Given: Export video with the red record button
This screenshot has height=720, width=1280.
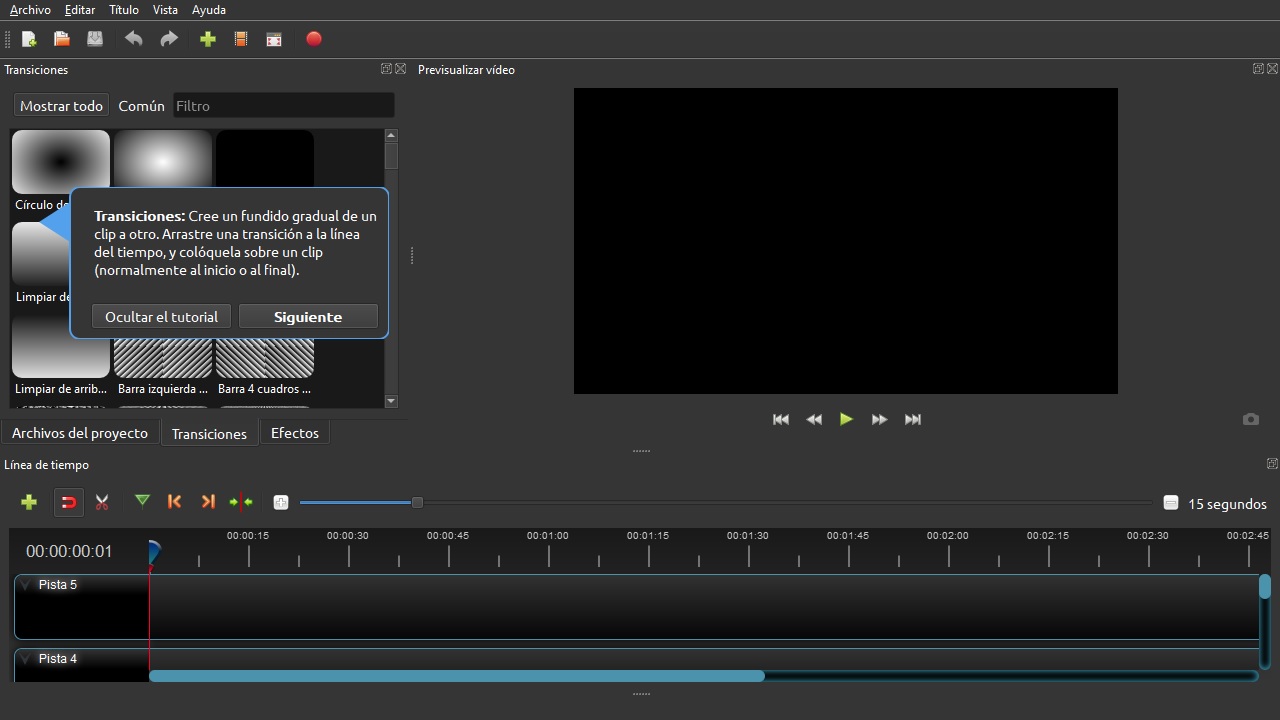Looking at the screenshot, I should (x=314, y=39).
